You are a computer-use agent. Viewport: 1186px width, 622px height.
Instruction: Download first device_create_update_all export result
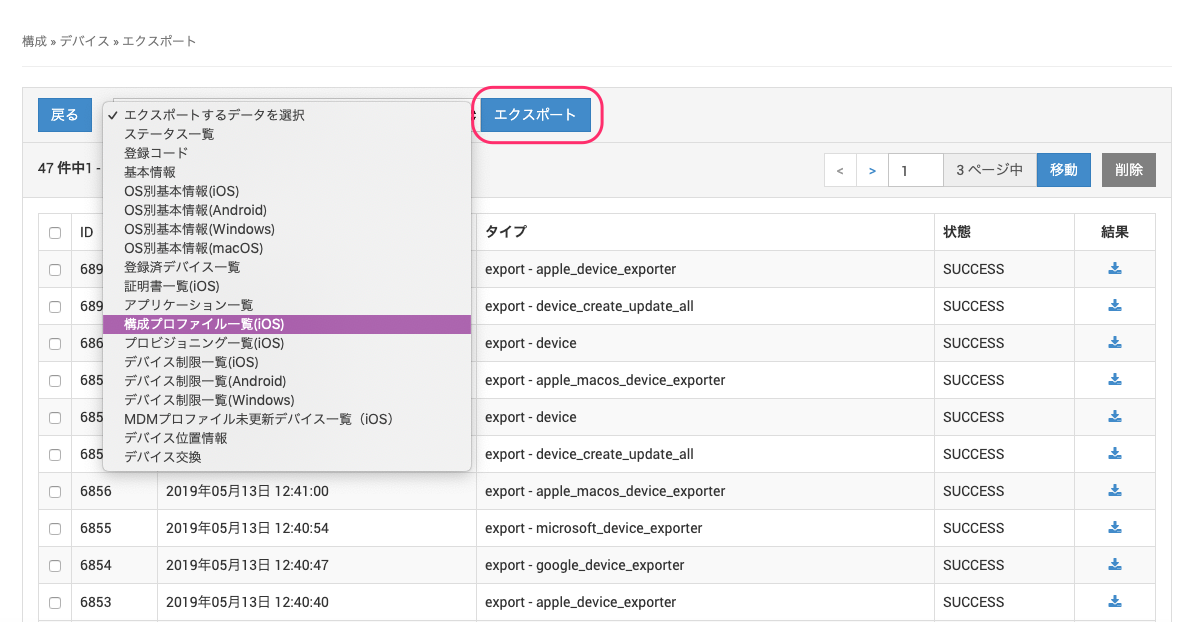tap(1115, 306)
